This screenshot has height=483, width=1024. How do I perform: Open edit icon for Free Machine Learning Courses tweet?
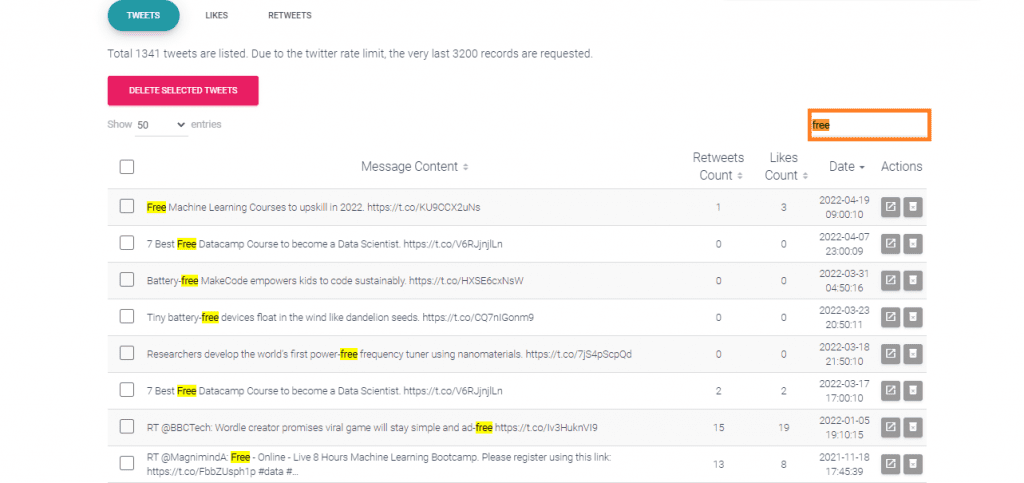tap(890, 208)
